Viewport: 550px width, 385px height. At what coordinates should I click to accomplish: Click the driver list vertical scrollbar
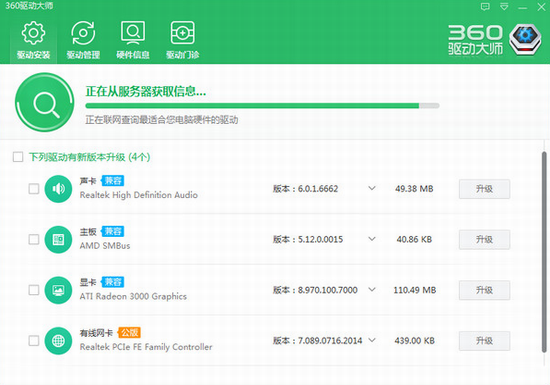(544, 252)
